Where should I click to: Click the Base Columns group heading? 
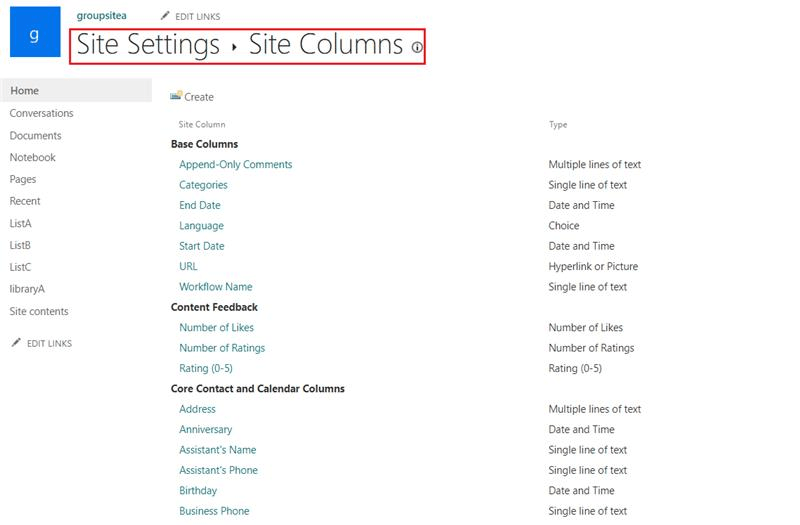pyautogui.click(x=205, y=144)
